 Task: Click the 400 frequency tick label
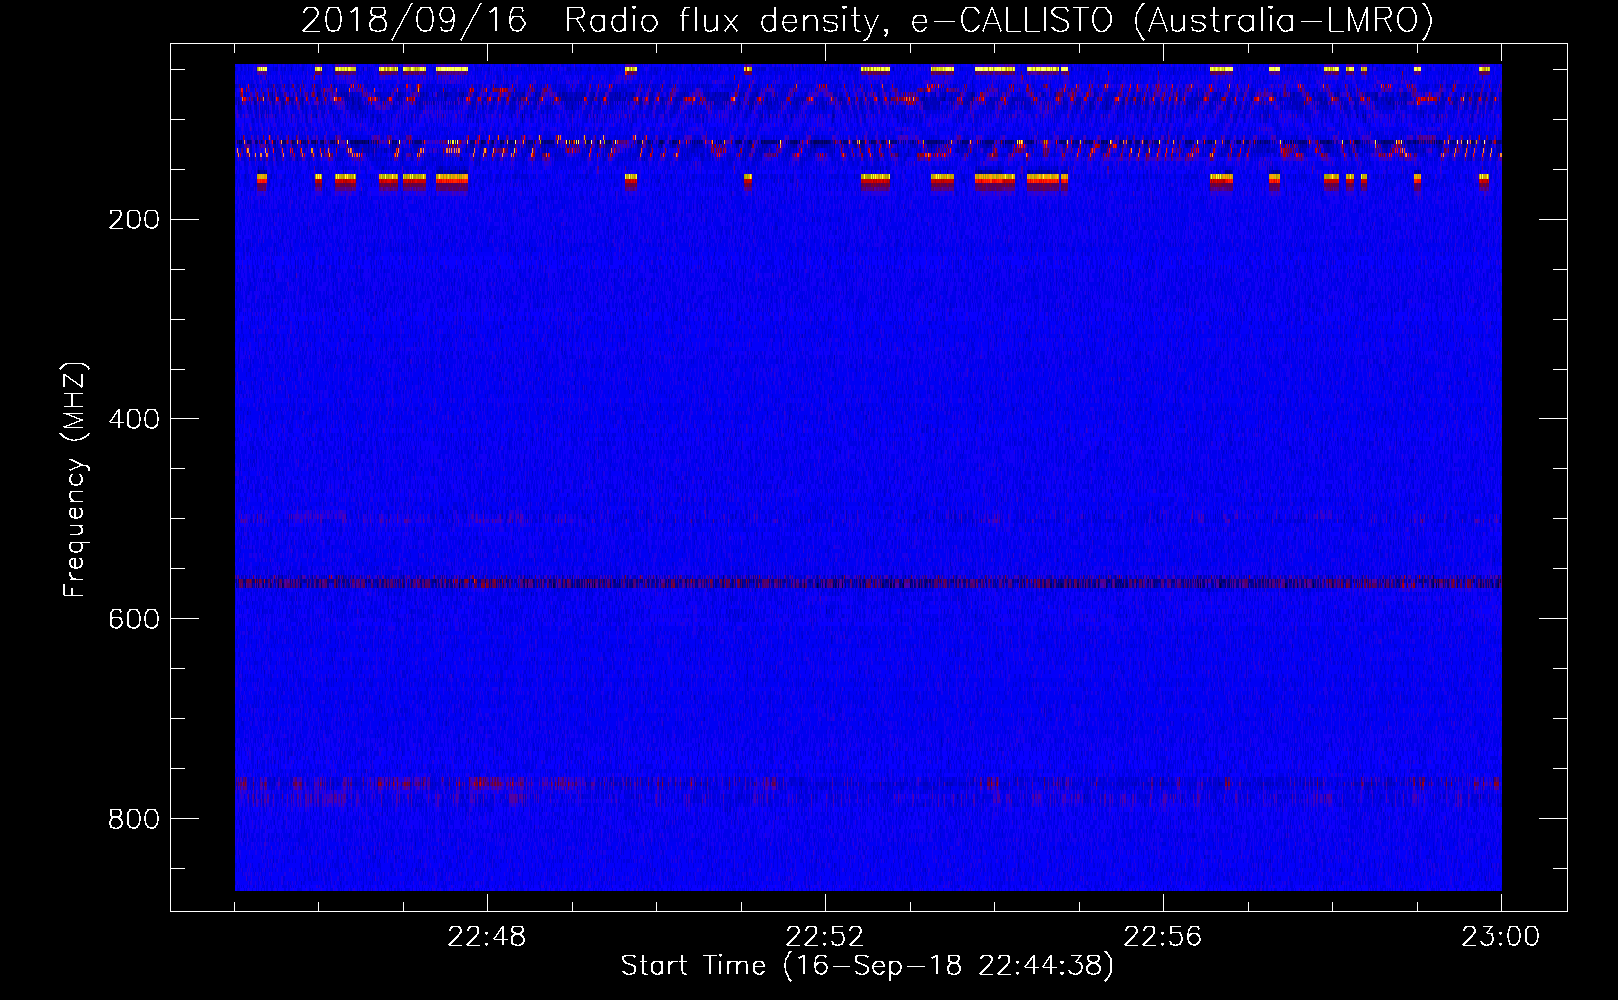click(x=134, y=419)
